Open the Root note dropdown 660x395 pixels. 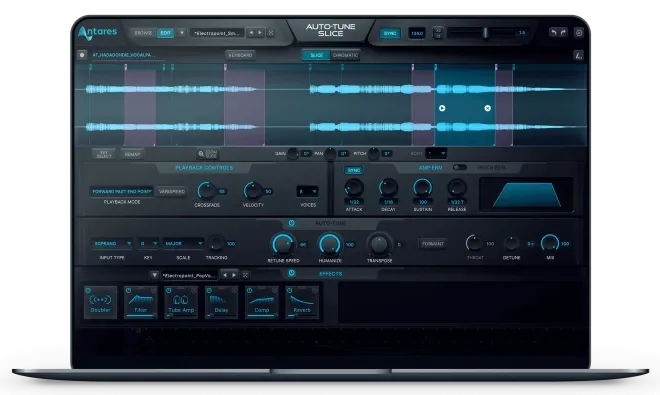point(436,154)
